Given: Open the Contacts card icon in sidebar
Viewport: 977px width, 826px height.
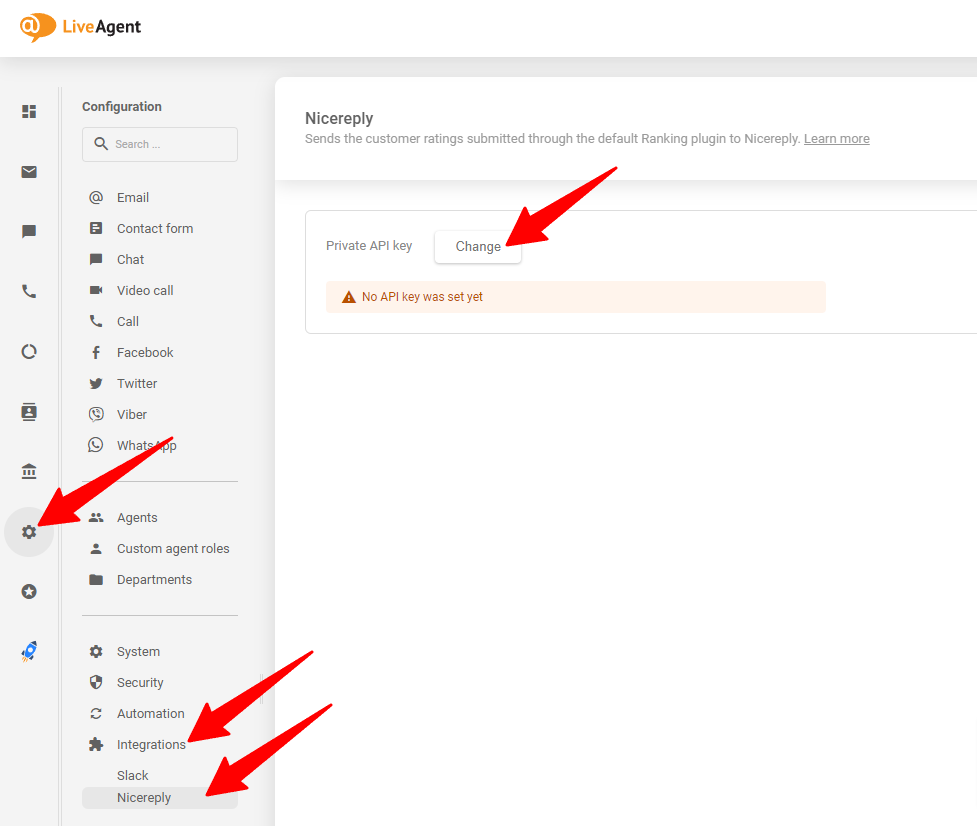Looking at the screenshot, I should [x=28, y=411].
